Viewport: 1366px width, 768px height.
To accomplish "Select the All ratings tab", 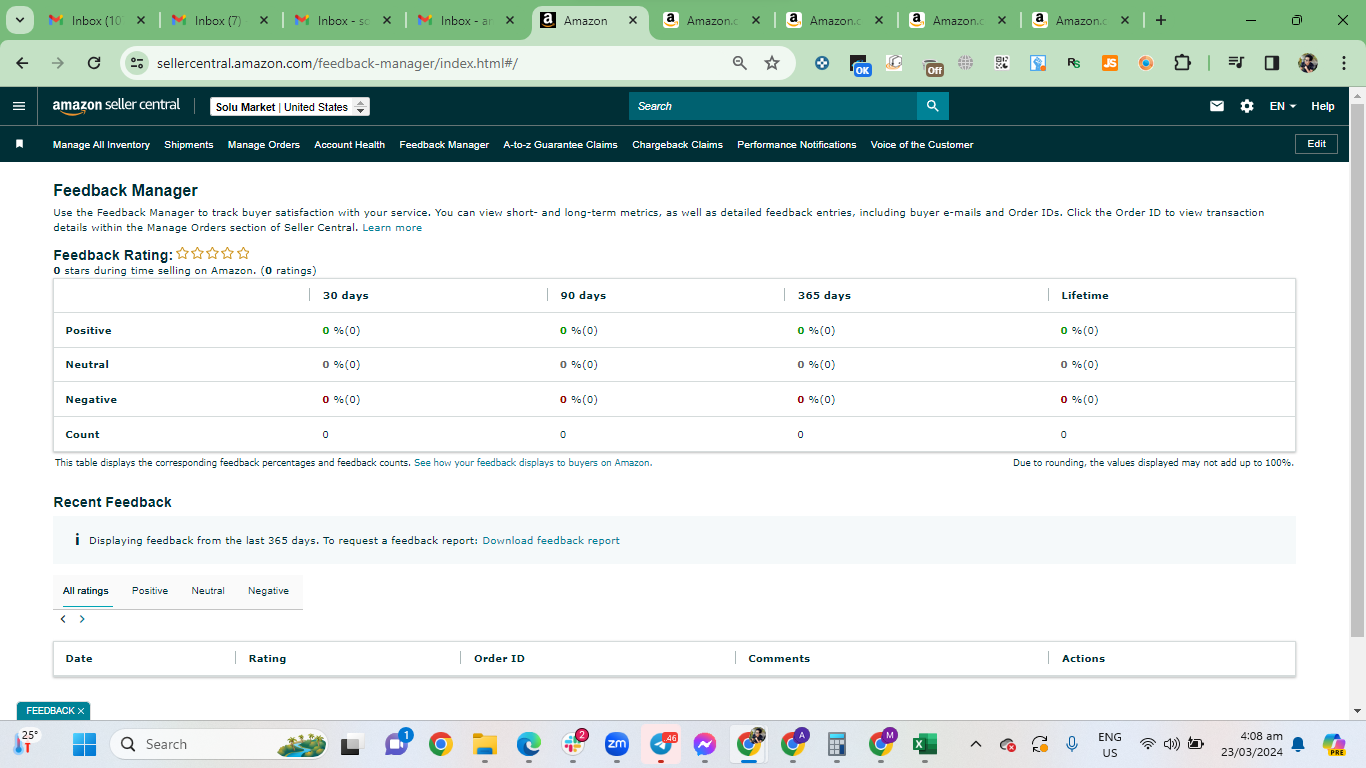I will click(86, 591).
